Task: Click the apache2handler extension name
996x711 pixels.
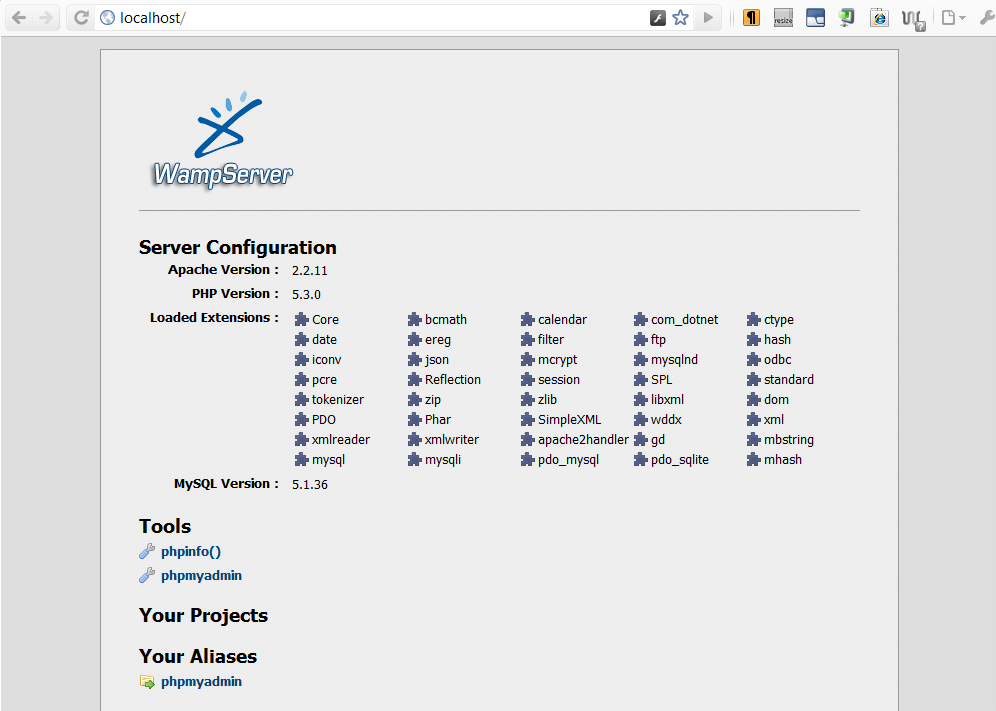Action: coord(583,440)
